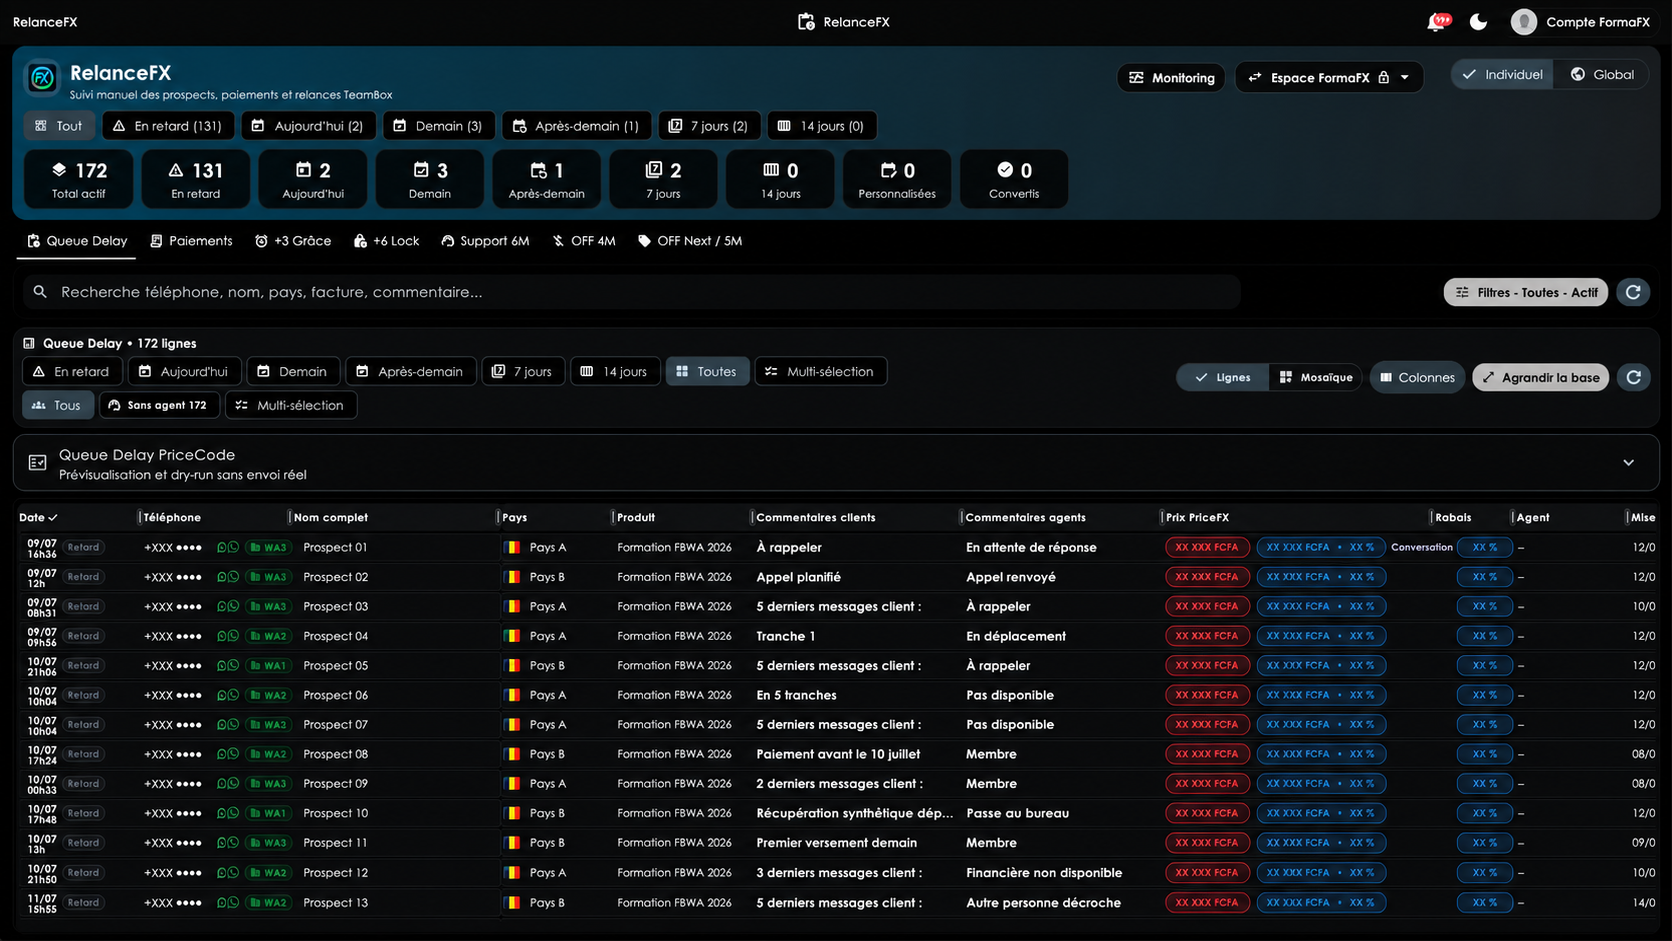Enable Multi-sélection in agents row
Viewport: 1672px width, 941px height.
point(291,405)
